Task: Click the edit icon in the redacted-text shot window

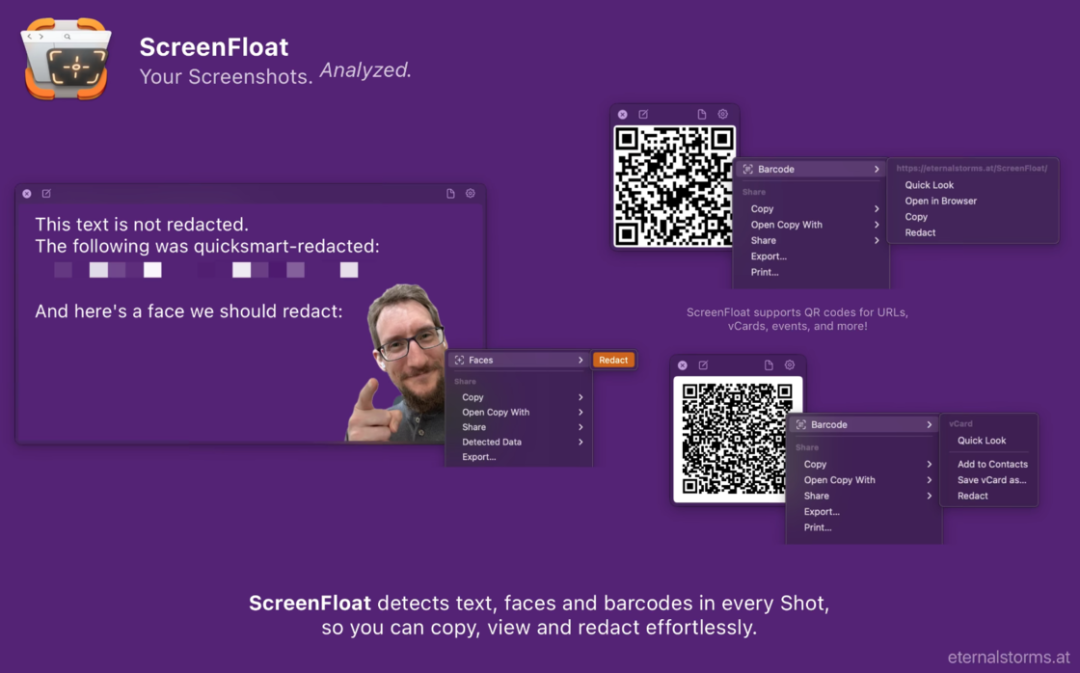Action: point(46,194)
